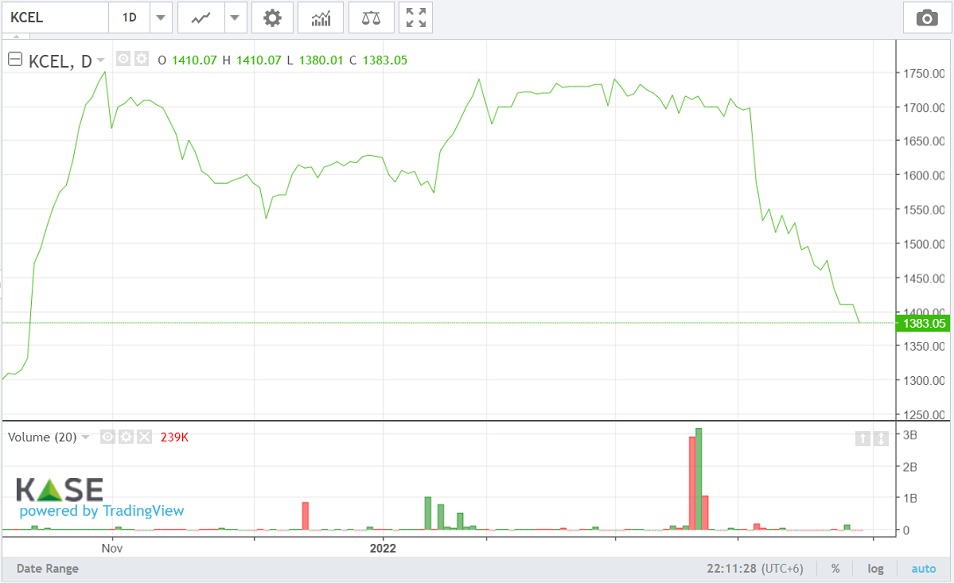Click the 'powered by TradingView' link
Screen dimensions: 954x583
click(x=102, y=511)
